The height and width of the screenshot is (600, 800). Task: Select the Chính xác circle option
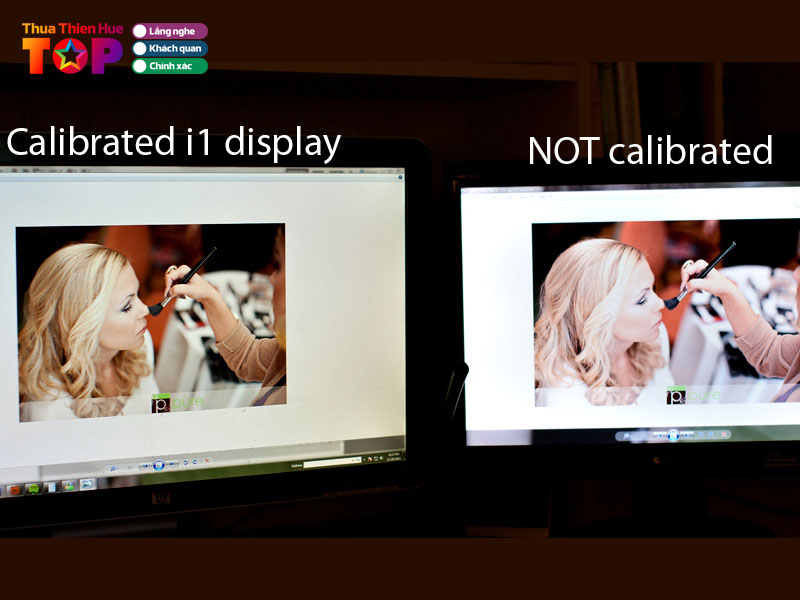point(140,66)
